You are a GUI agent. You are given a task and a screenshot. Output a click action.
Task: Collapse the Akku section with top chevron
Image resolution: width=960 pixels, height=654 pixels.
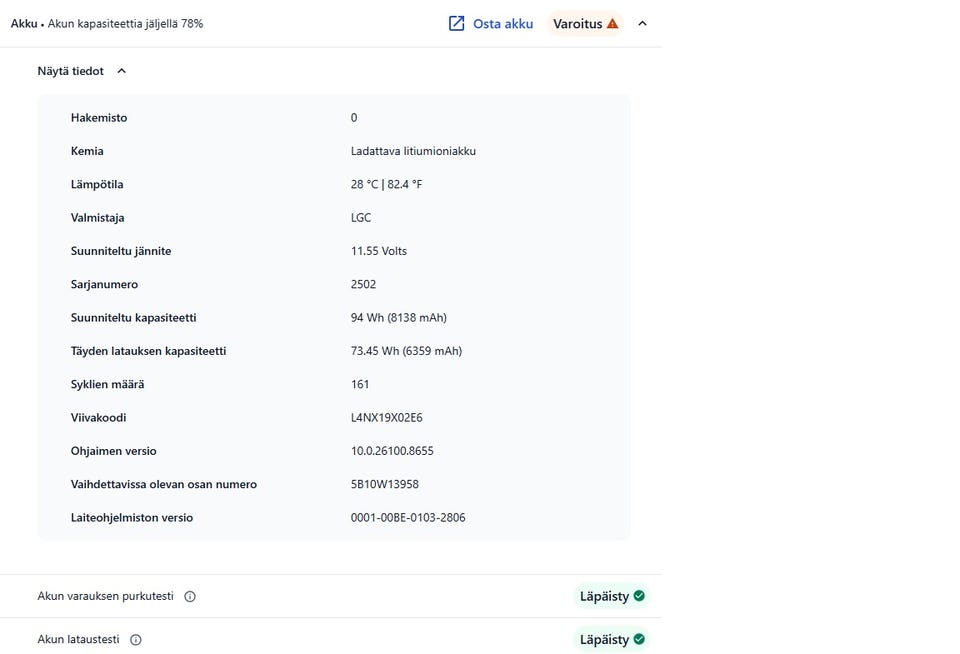642,23
